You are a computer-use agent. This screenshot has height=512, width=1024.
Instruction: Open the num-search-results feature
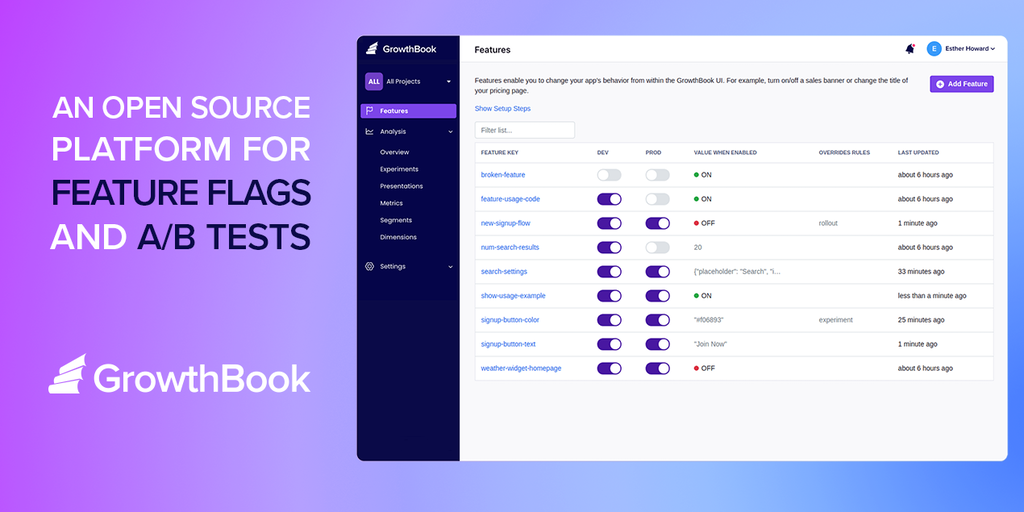pyautogui.click(x=509, y=248)
